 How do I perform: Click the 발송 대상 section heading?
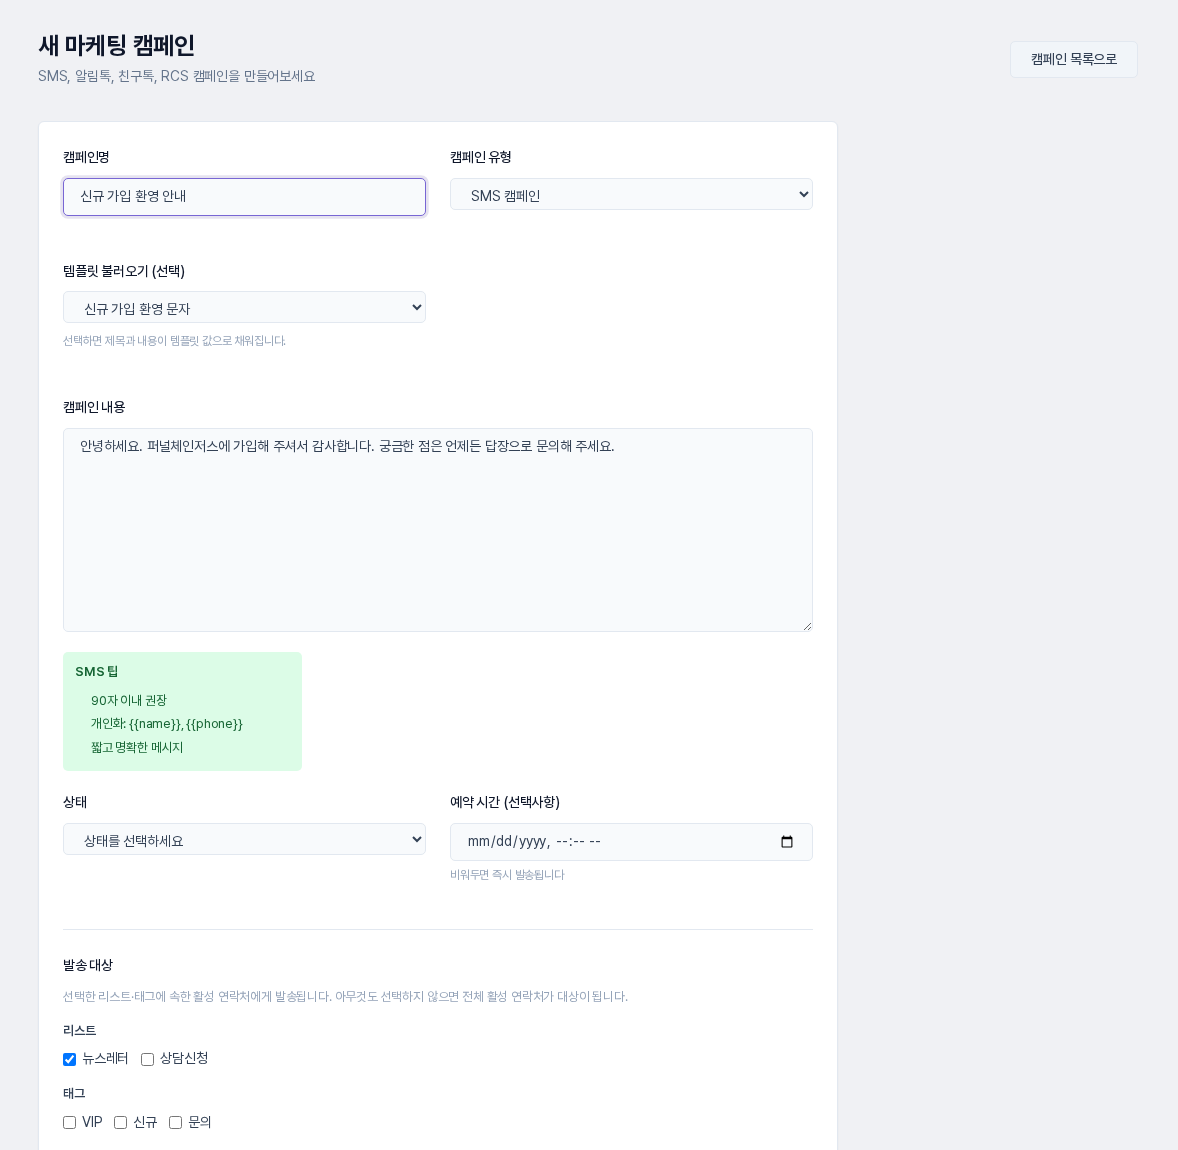point(88,965)
